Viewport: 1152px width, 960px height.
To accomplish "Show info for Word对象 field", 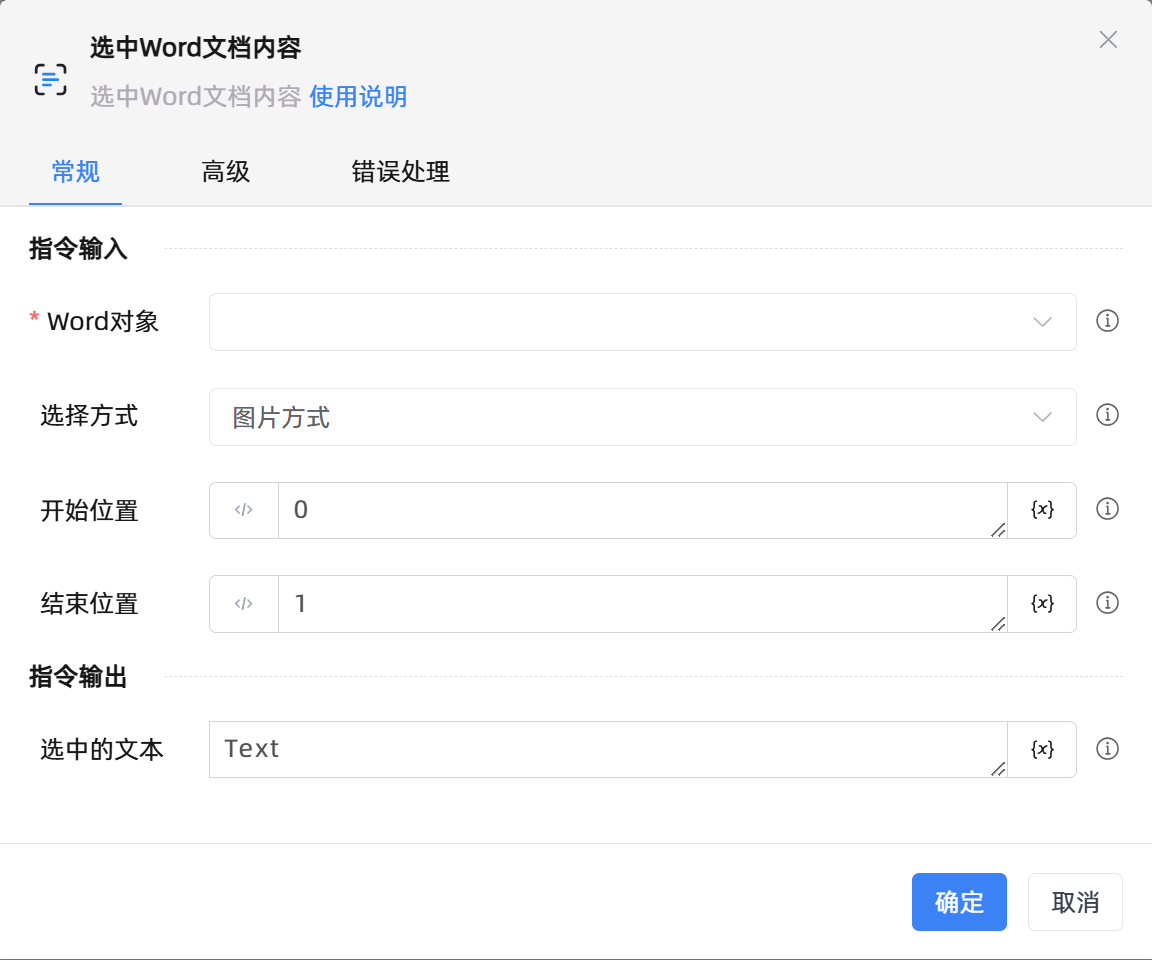I will pos(1107,321).
